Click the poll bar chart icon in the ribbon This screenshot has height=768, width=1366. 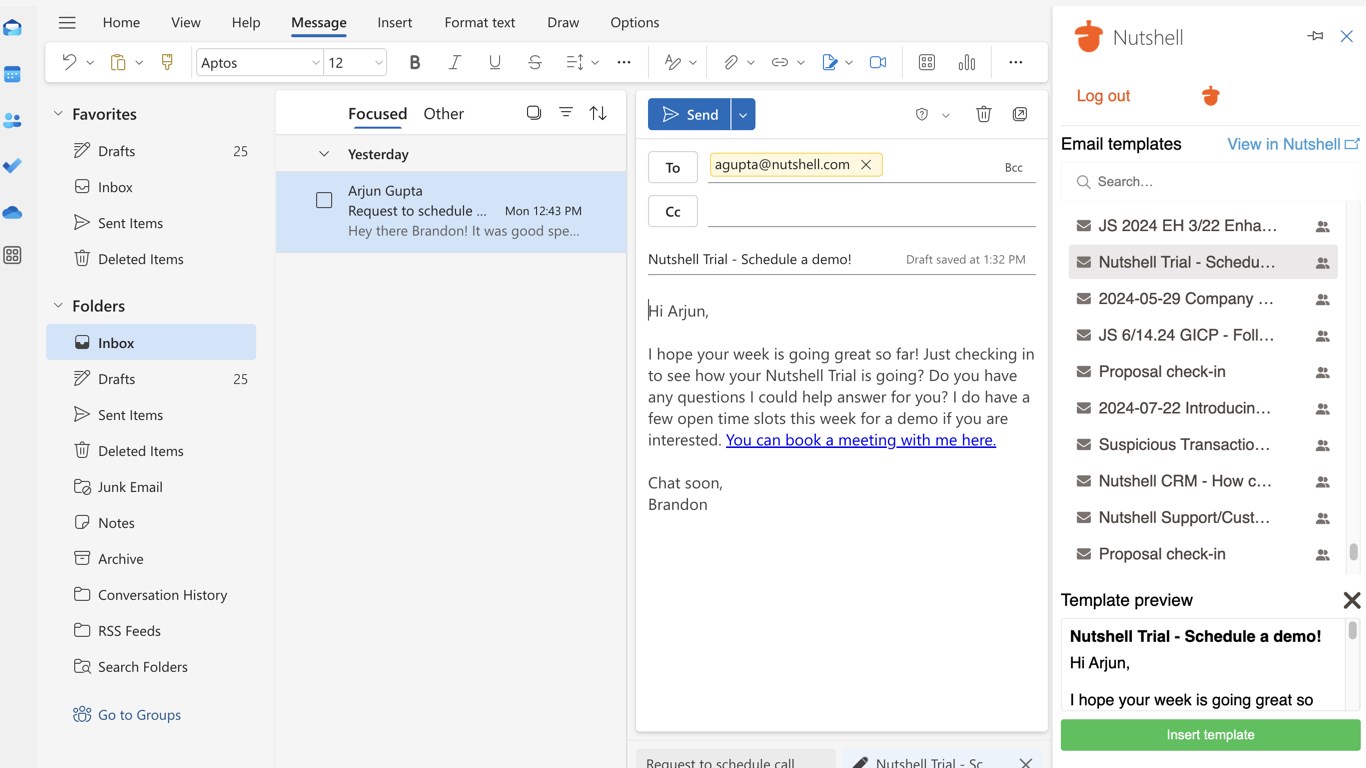[x=967, y=62]
